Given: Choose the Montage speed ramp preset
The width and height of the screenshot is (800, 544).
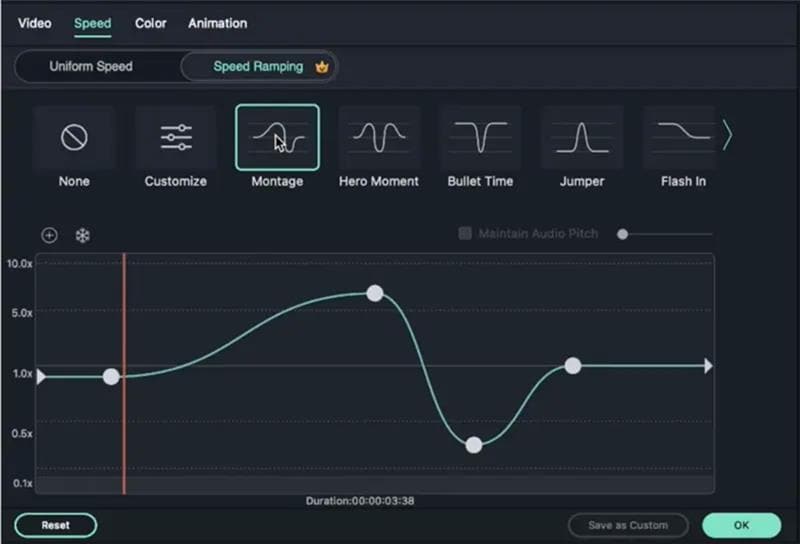Looking at the screenshot, I should [x=277, y=137].
